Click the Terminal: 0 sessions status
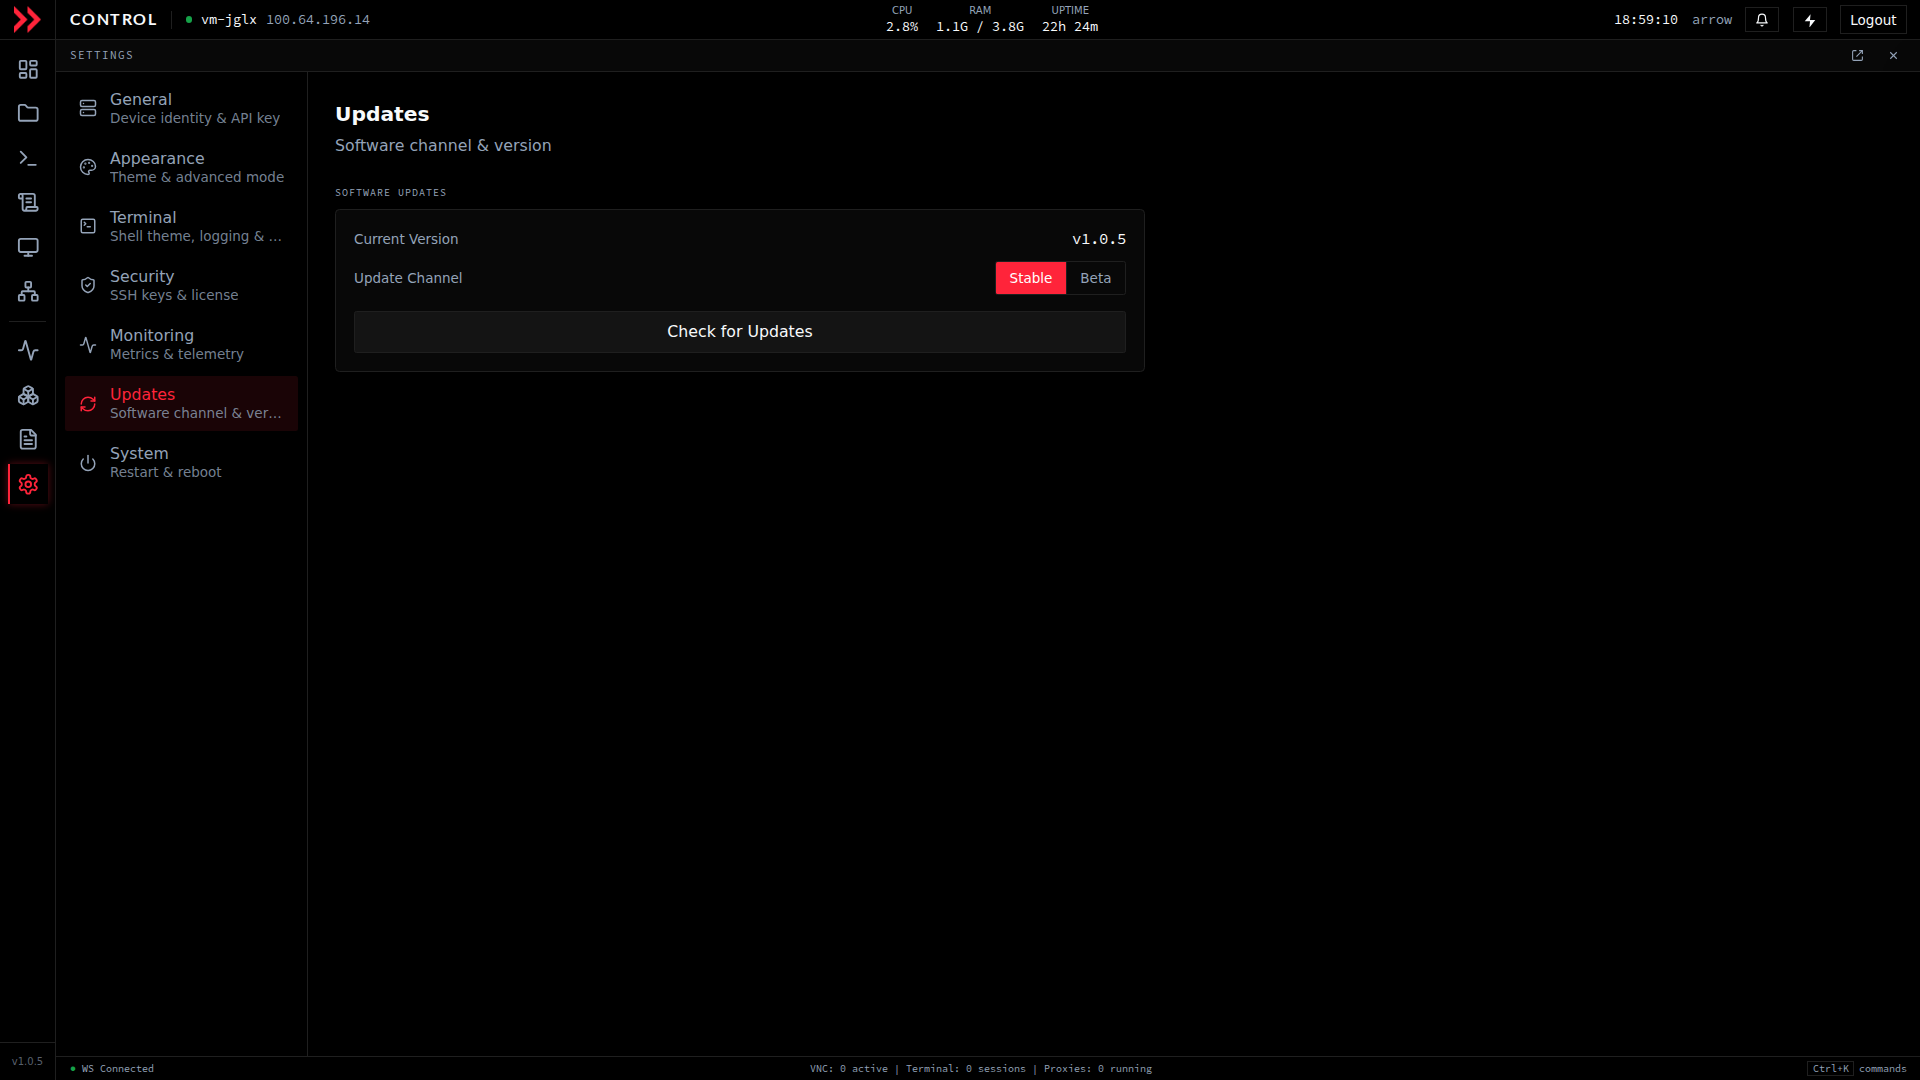Image resolution: width=1920 pixels, height=1080 pixels. (966, 1068)
